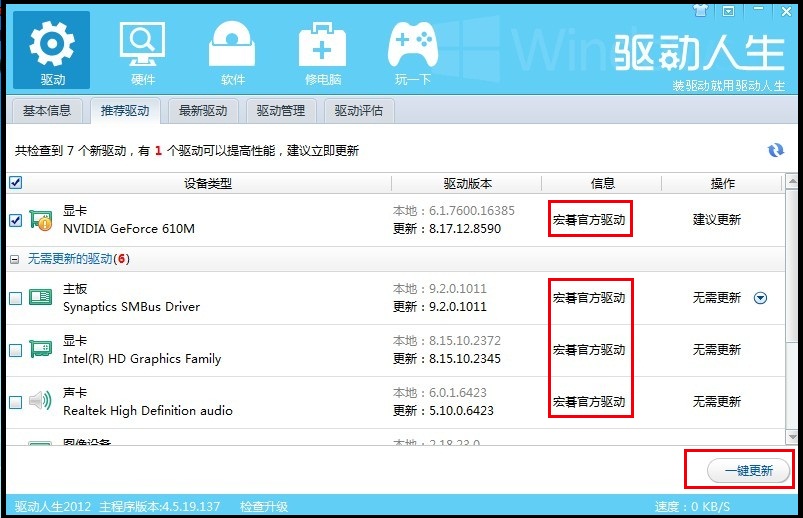Click 宏碁官方驱动 in the NVIDIA row
This screenshot has height=518, width=803.
589,220
